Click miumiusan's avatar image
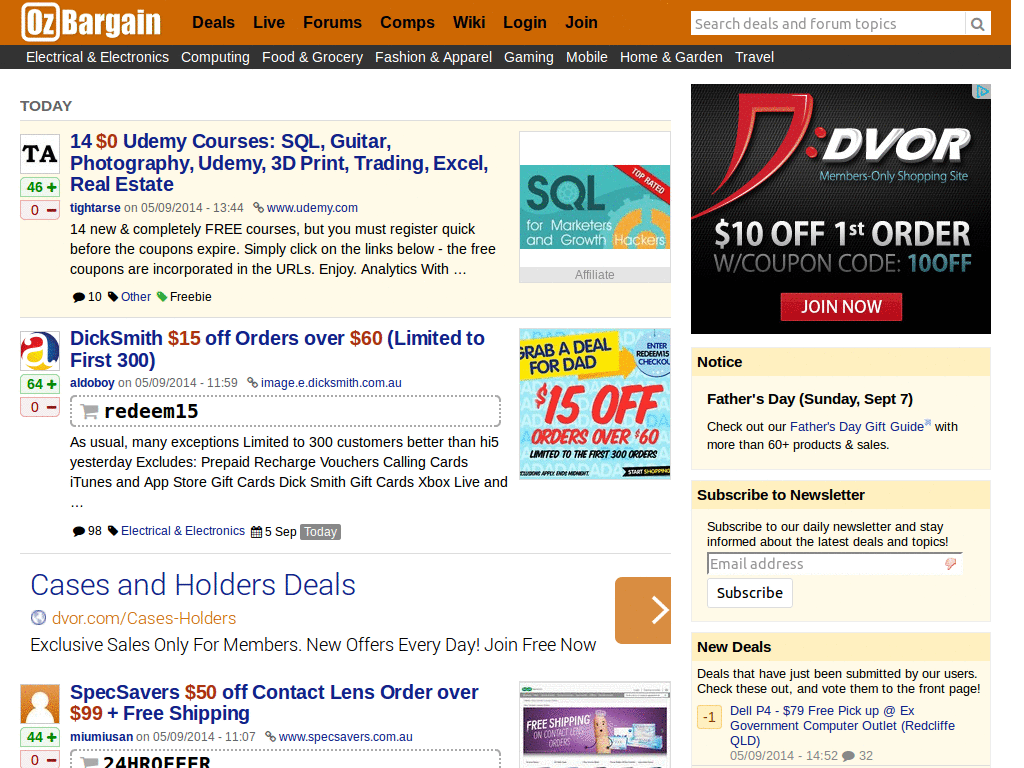 pyautogui.click(x=40, y=704)
